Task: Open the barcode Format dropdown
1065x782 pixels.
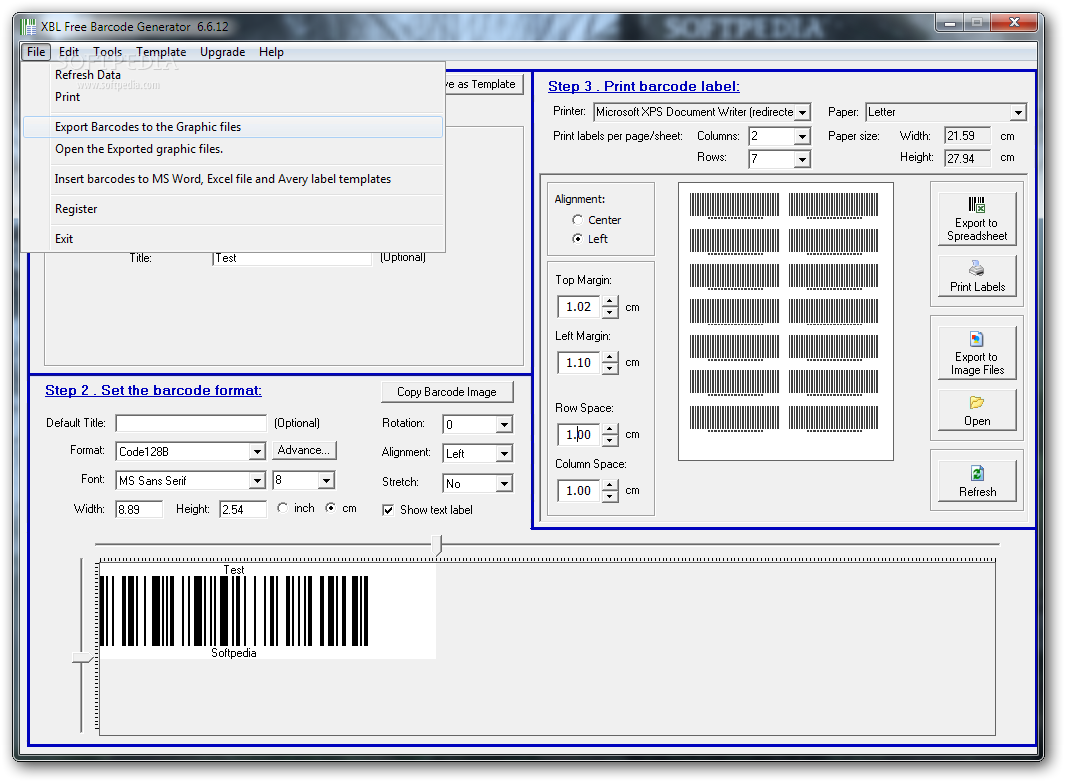Action: point(257,451)
